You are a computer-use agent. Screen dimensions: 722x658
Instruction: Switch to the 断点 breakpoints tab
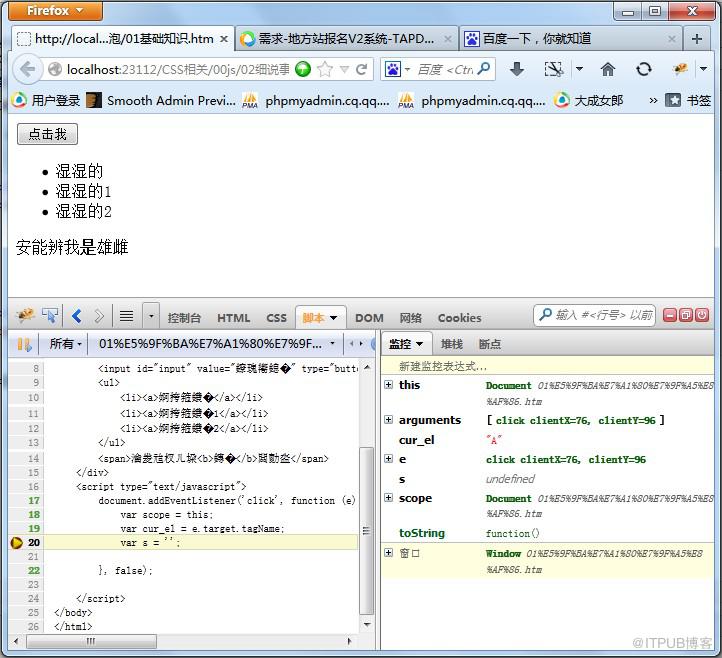tap(489, 344)
